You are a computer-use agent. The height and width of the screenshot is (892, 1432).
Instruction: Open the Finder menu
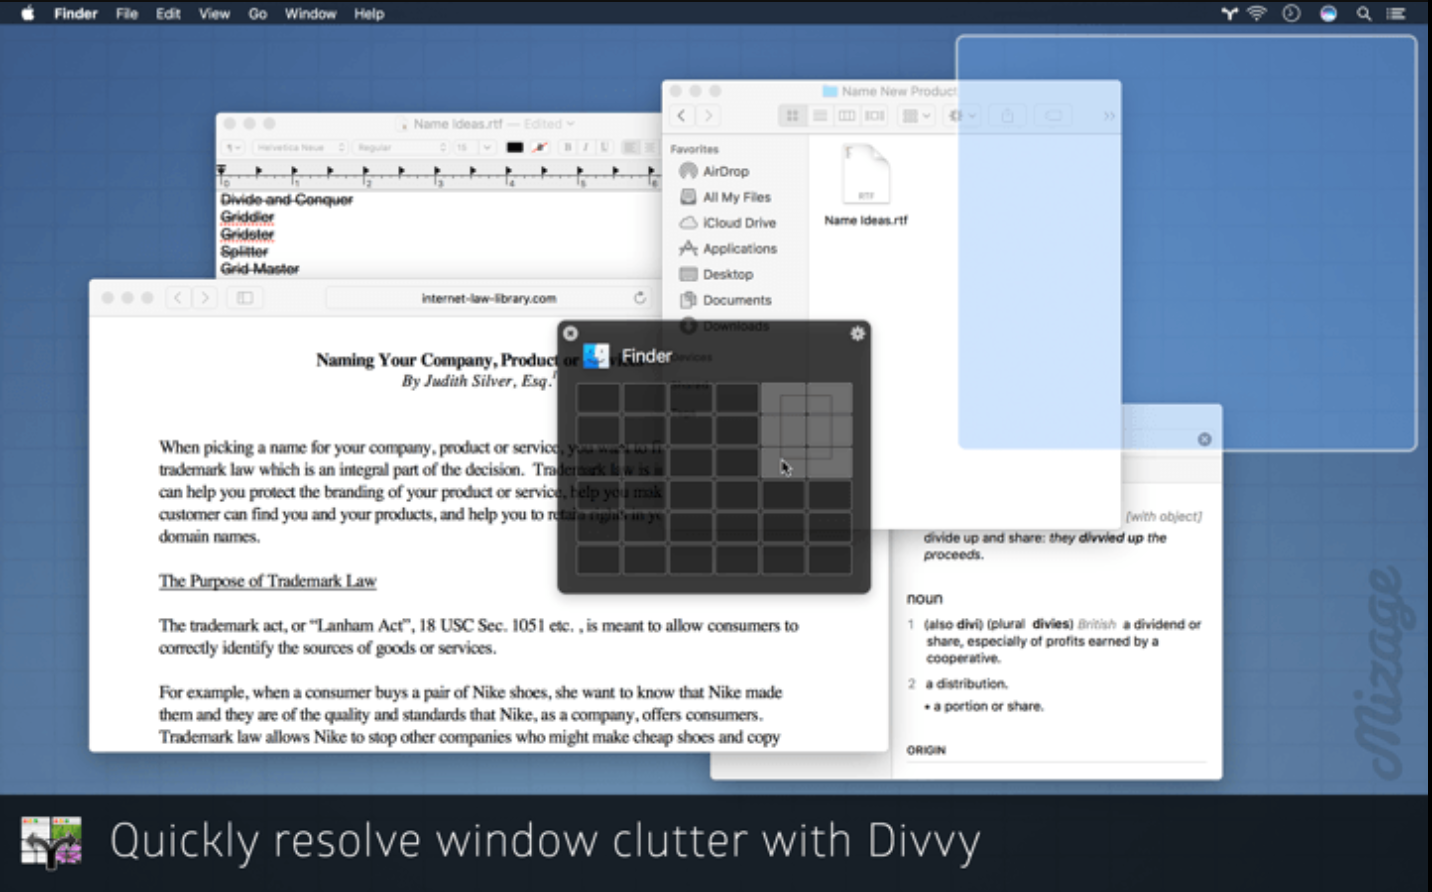coord(76,13)
